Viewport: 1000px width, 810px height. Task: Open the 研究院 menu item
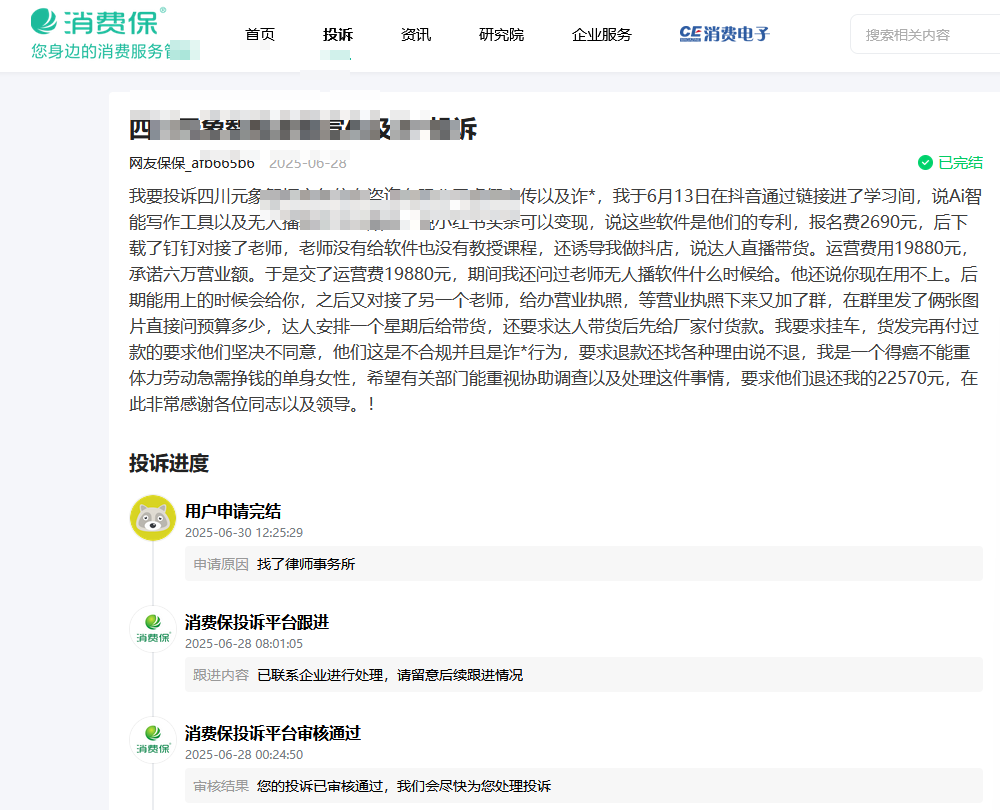501,34
